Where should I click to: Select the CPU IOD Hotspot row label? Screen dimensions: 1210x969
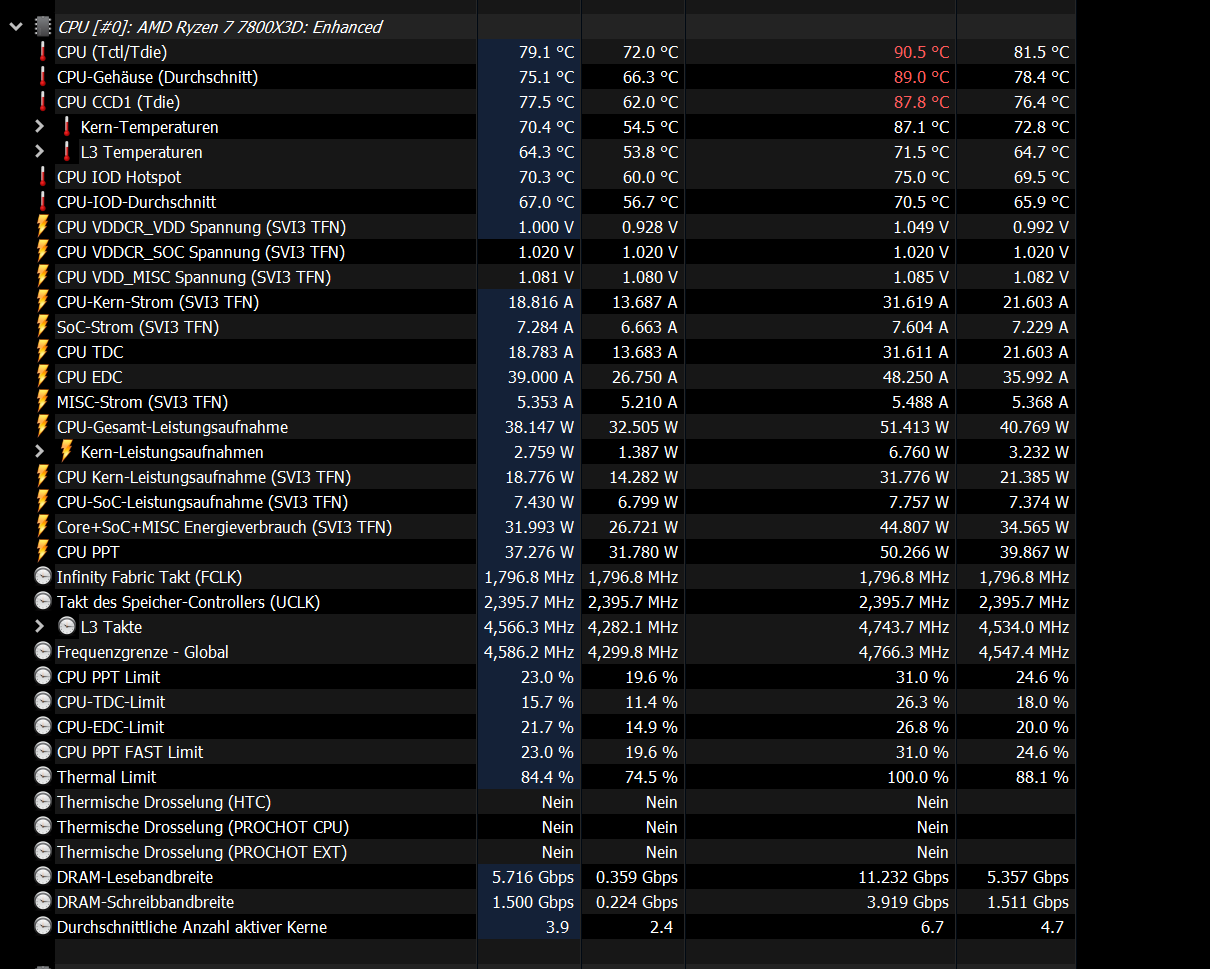click(x=119, y=177)
